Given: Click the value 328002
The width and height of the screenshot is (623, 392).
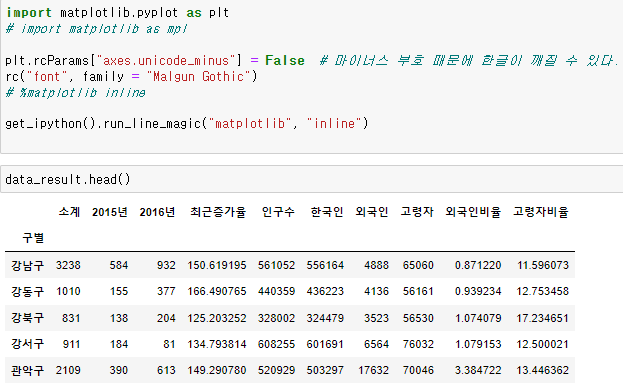Looking at the screenshot, I should pyautogui.click(x=277, y=318).
